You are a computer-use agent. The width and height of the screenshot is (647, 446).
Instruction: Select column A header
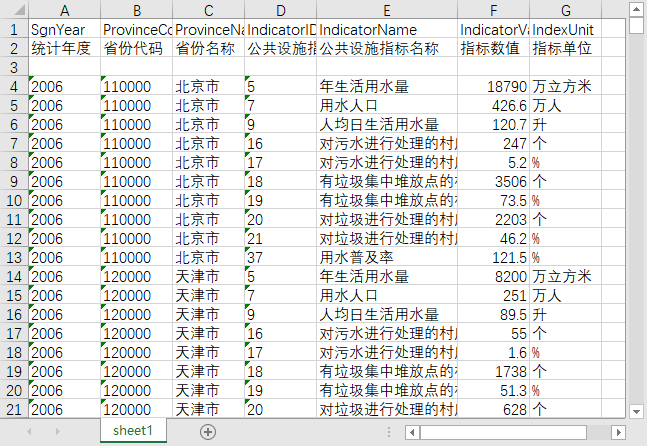64,10
